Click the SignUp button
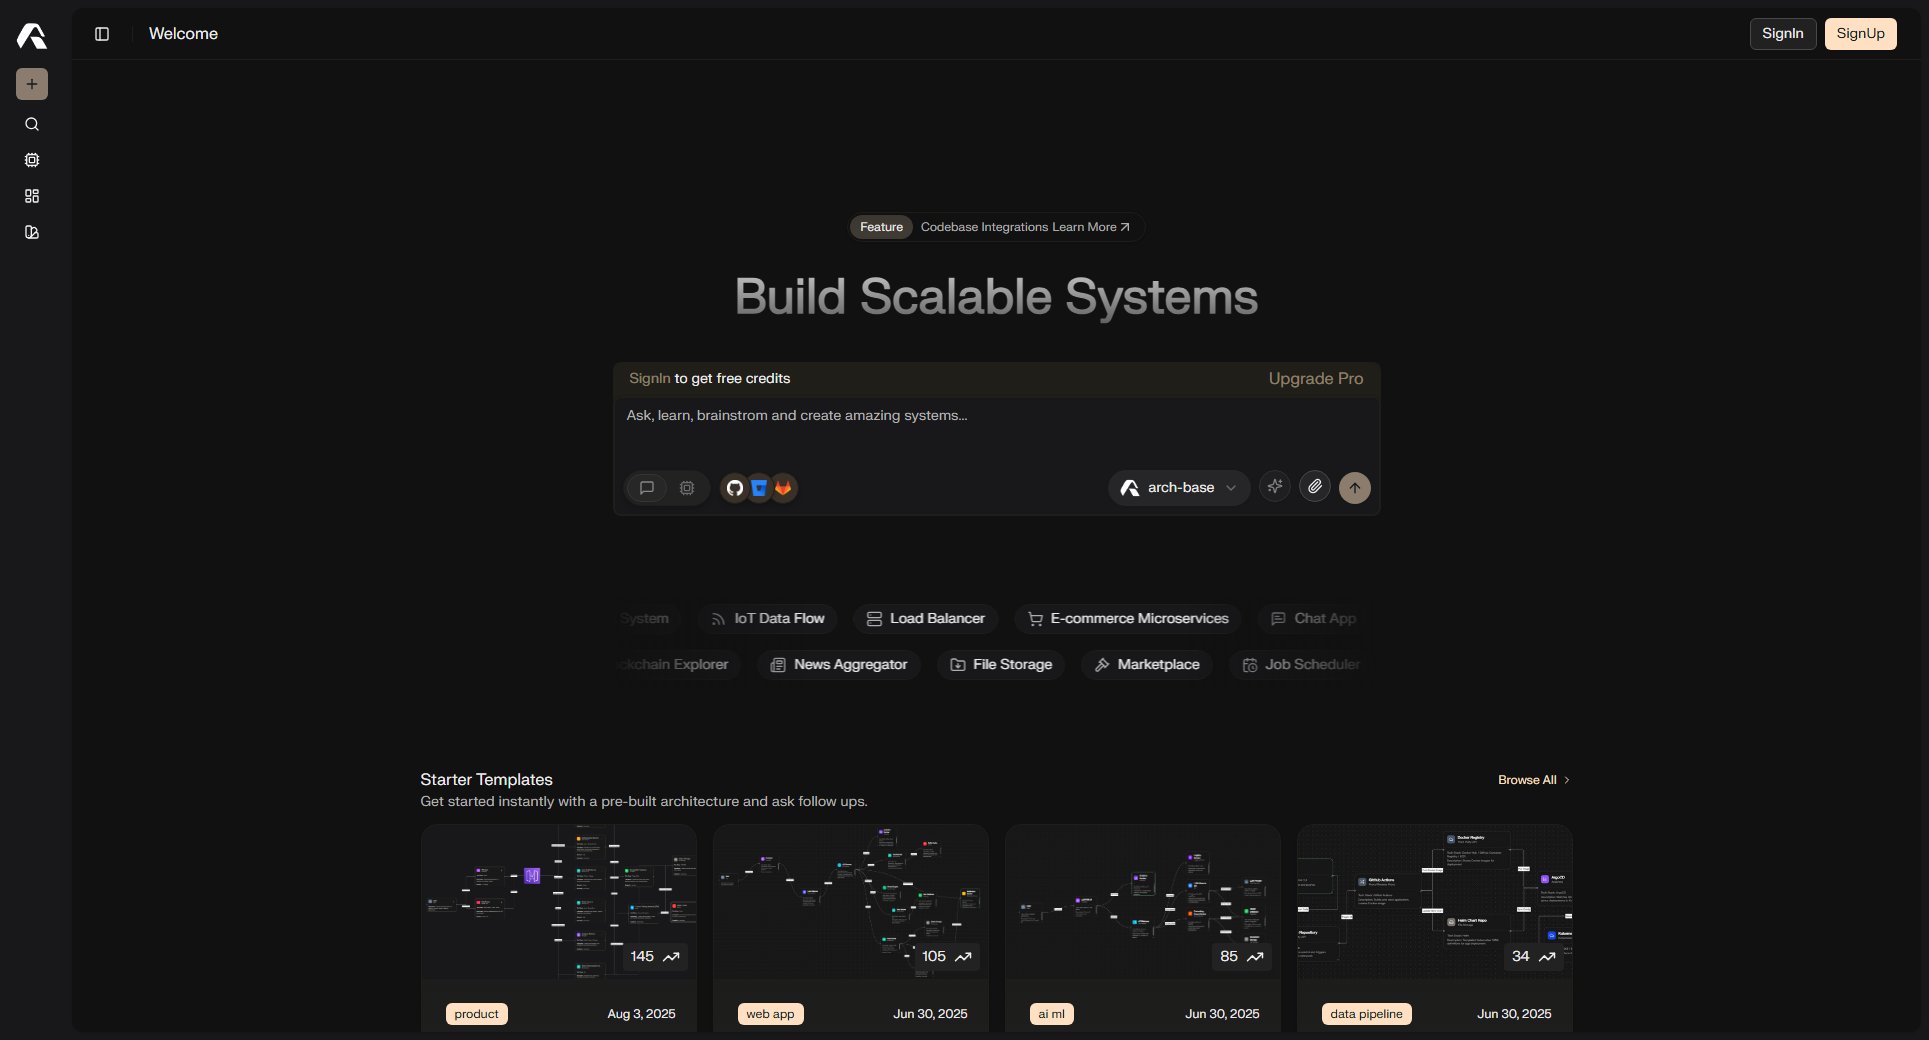 click(x=1859, y=33)
